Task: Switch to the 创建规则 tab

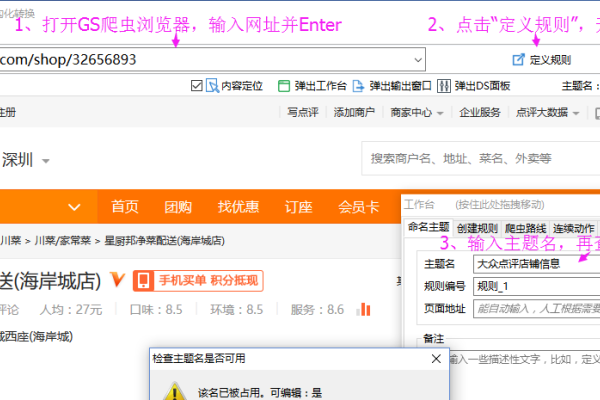Action: [x=477, y=229]
